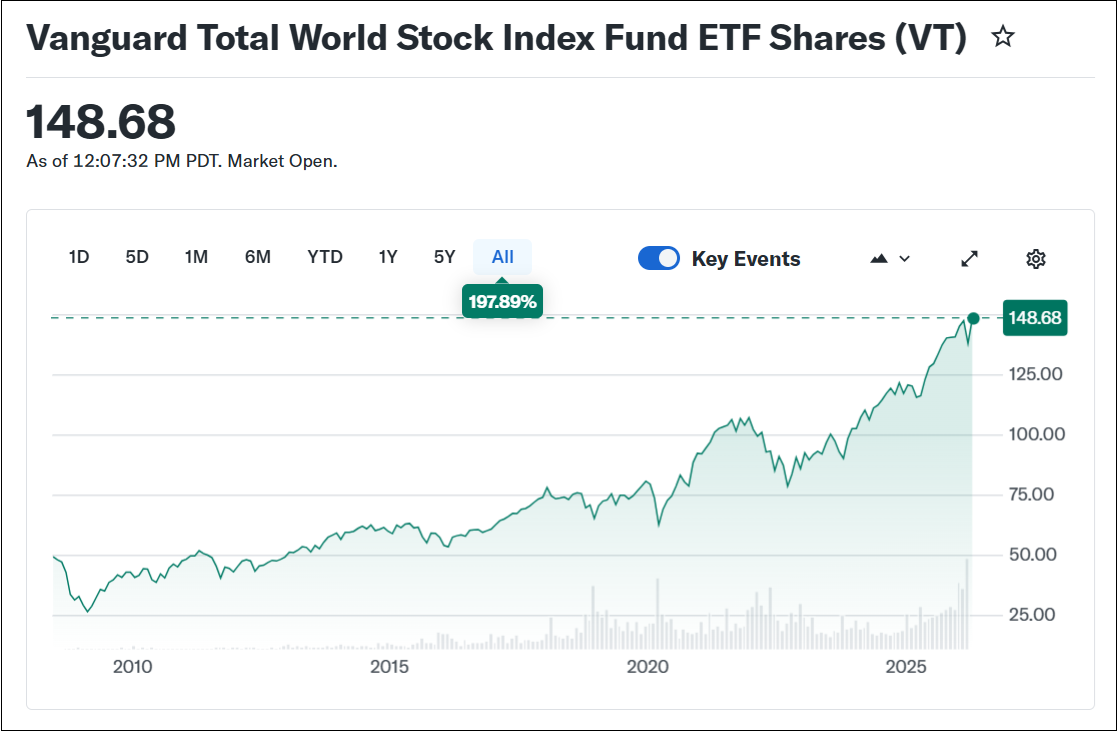Click the tallest volume bar near 2020
Screen dimensions: 1118x733
coord(658,612)
